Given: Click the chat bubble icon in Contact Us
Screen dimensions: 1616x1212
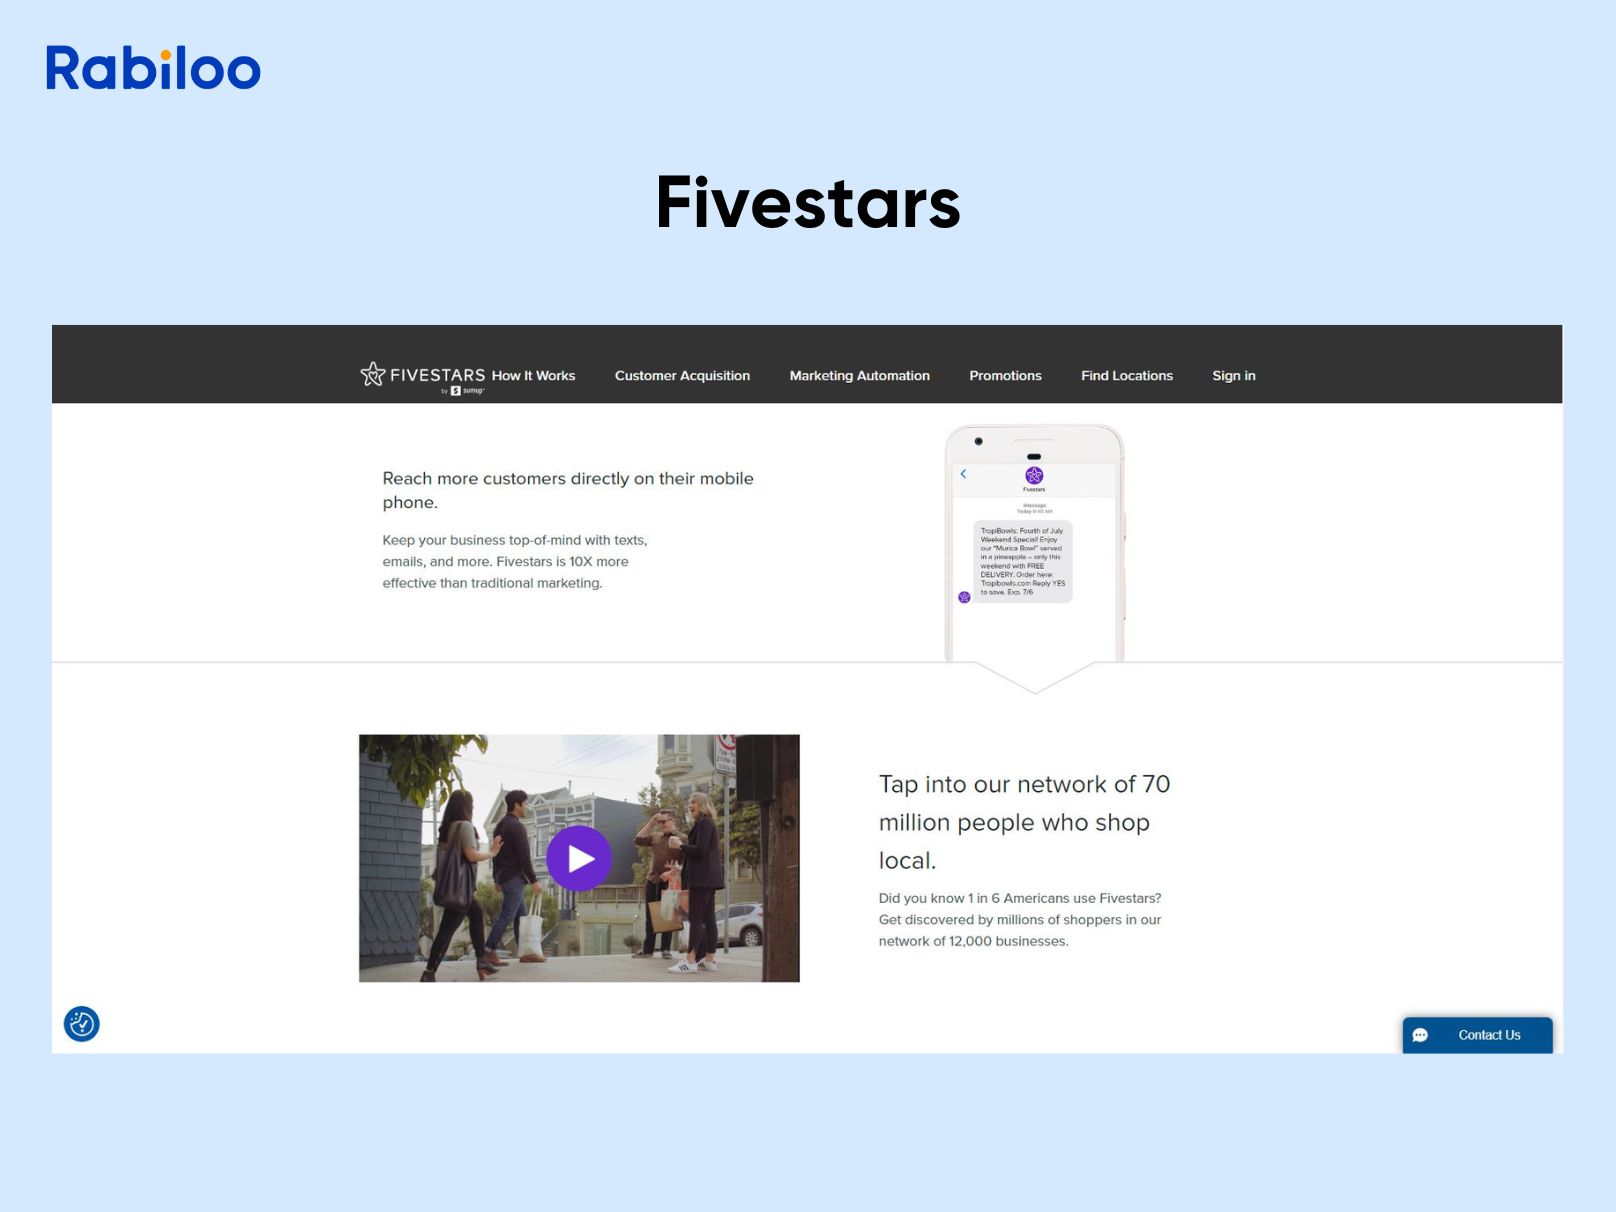Looking at the screenshot, I should (x=1420, y=1035).
